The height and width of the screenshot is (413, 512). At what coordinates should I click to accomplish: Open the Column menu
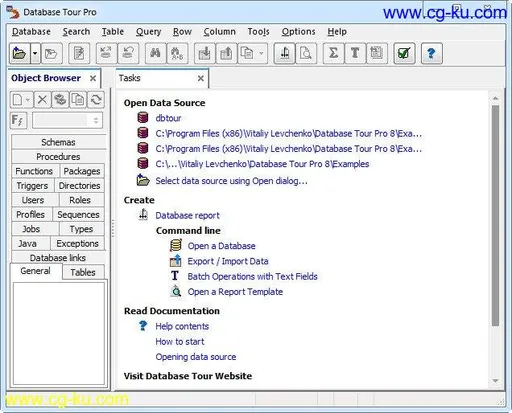(x=219, y=32)
